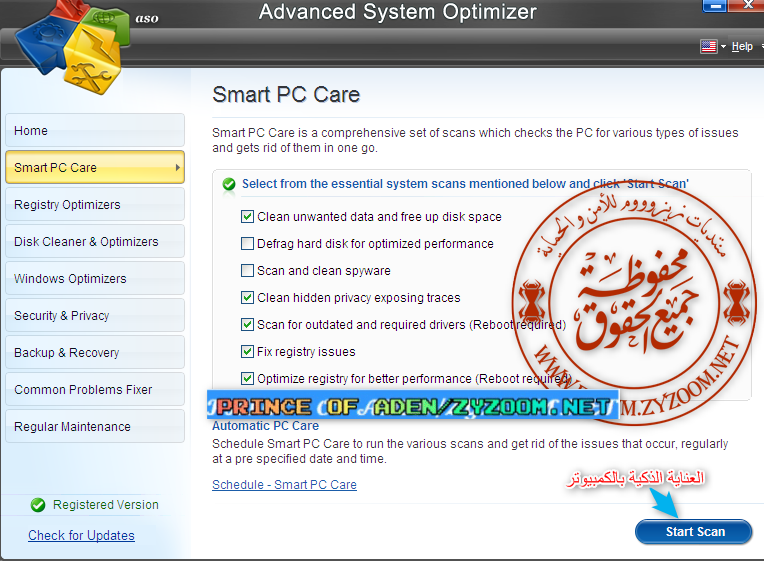
Task: Click the Automatic PC Care heading
Action: (265, 426)
